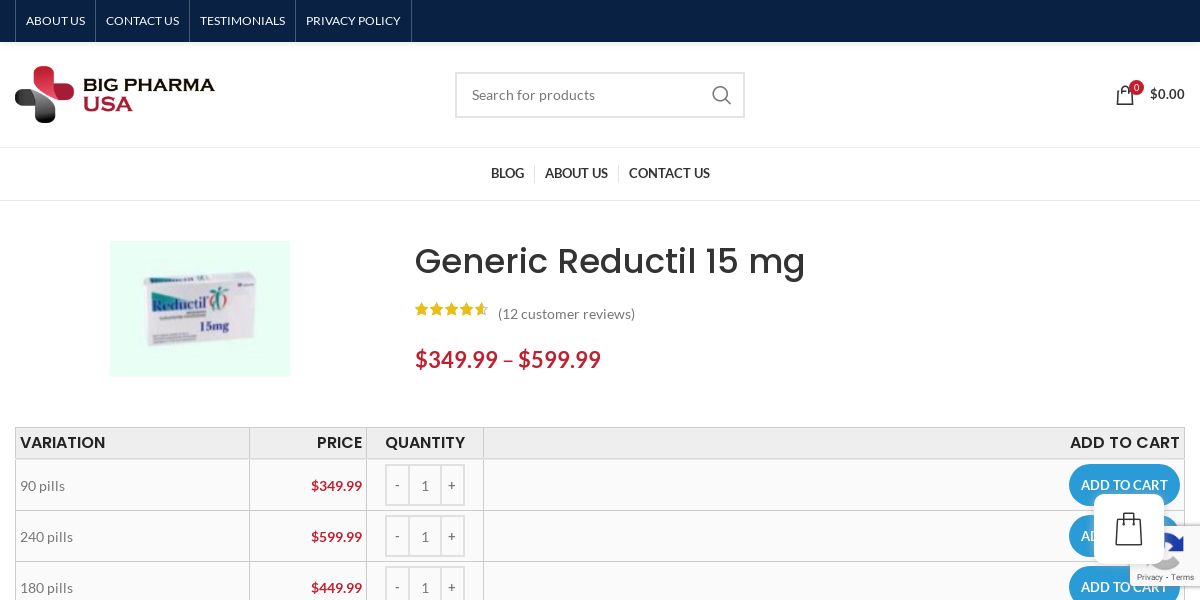Click the star rating icons

(451, 310)
